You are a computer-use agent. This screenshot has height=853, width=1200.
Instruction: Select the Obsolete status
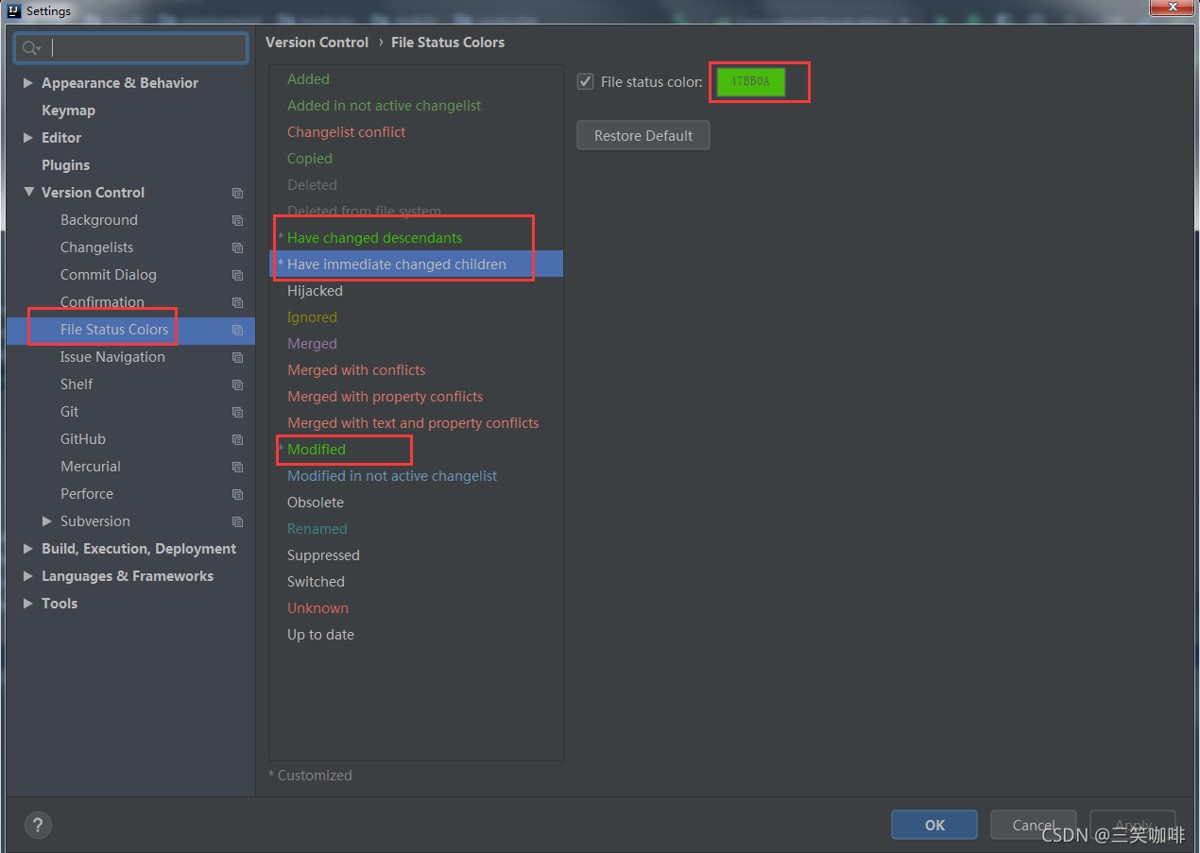click(315, 503)
